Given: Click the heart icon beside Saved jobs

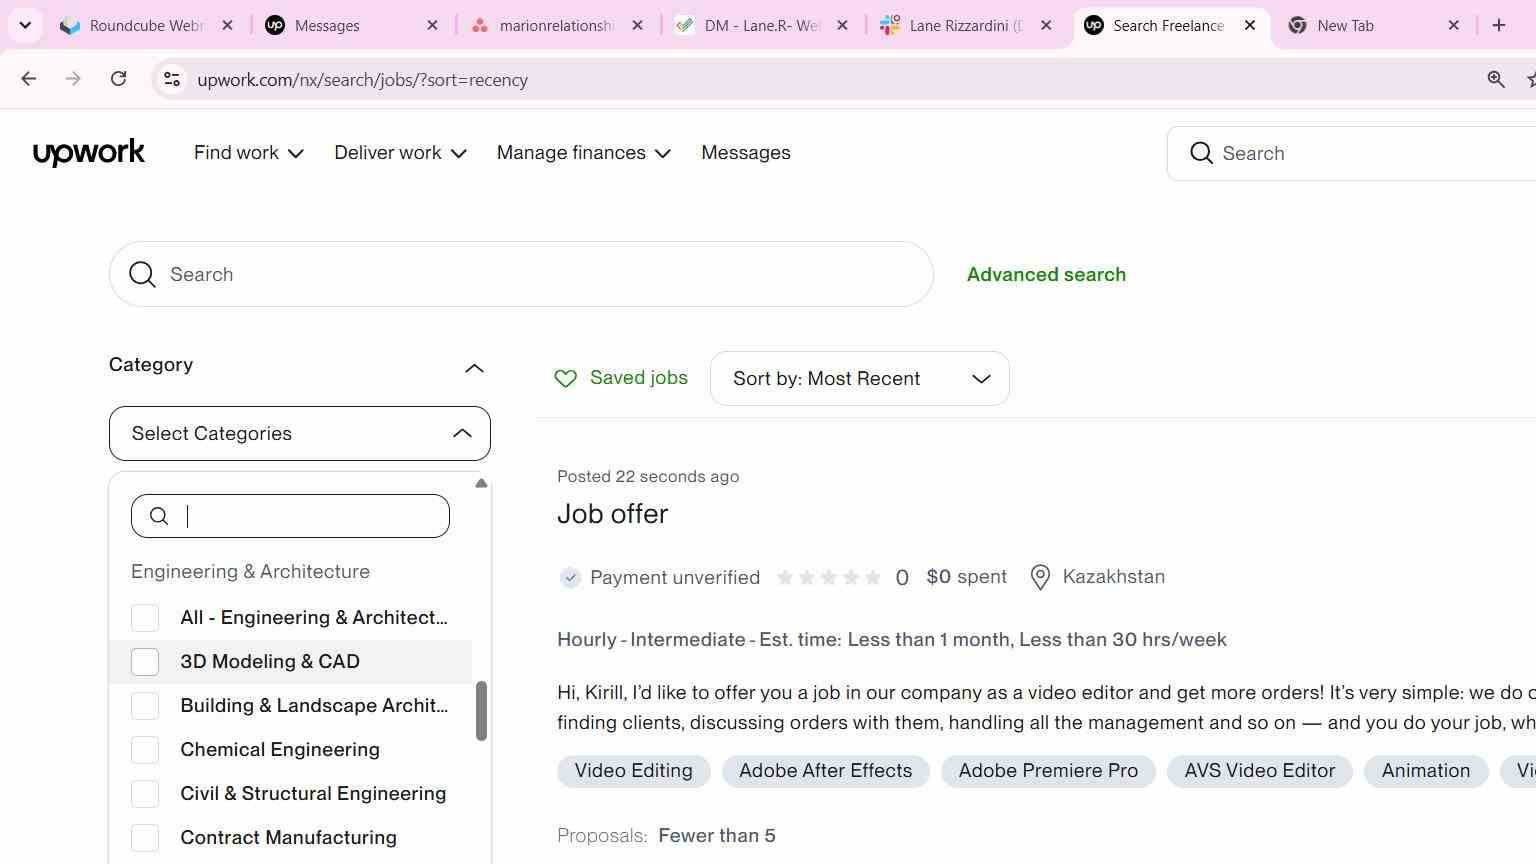Looking at the screenshot, I should 566,378.
